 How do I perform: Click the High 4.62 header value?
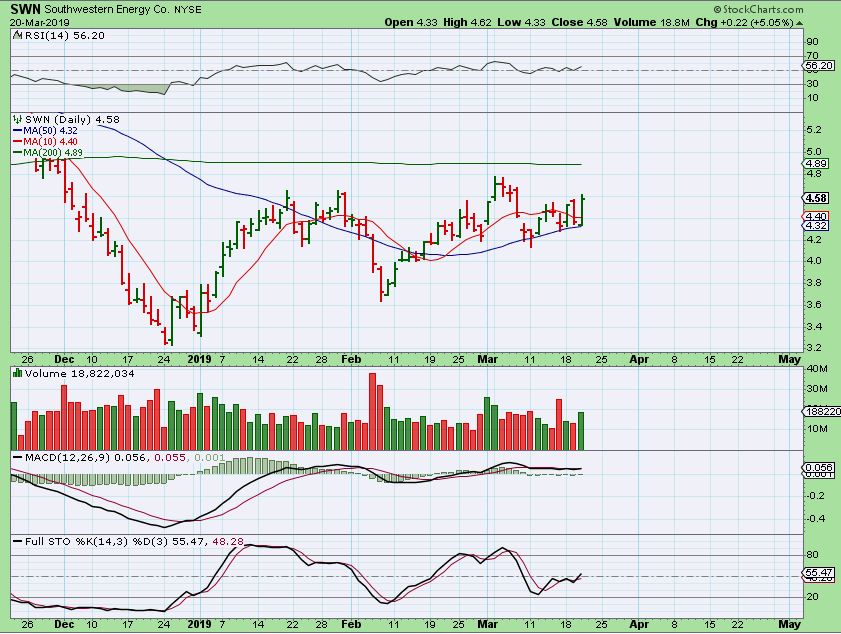(x=467, y=23)
